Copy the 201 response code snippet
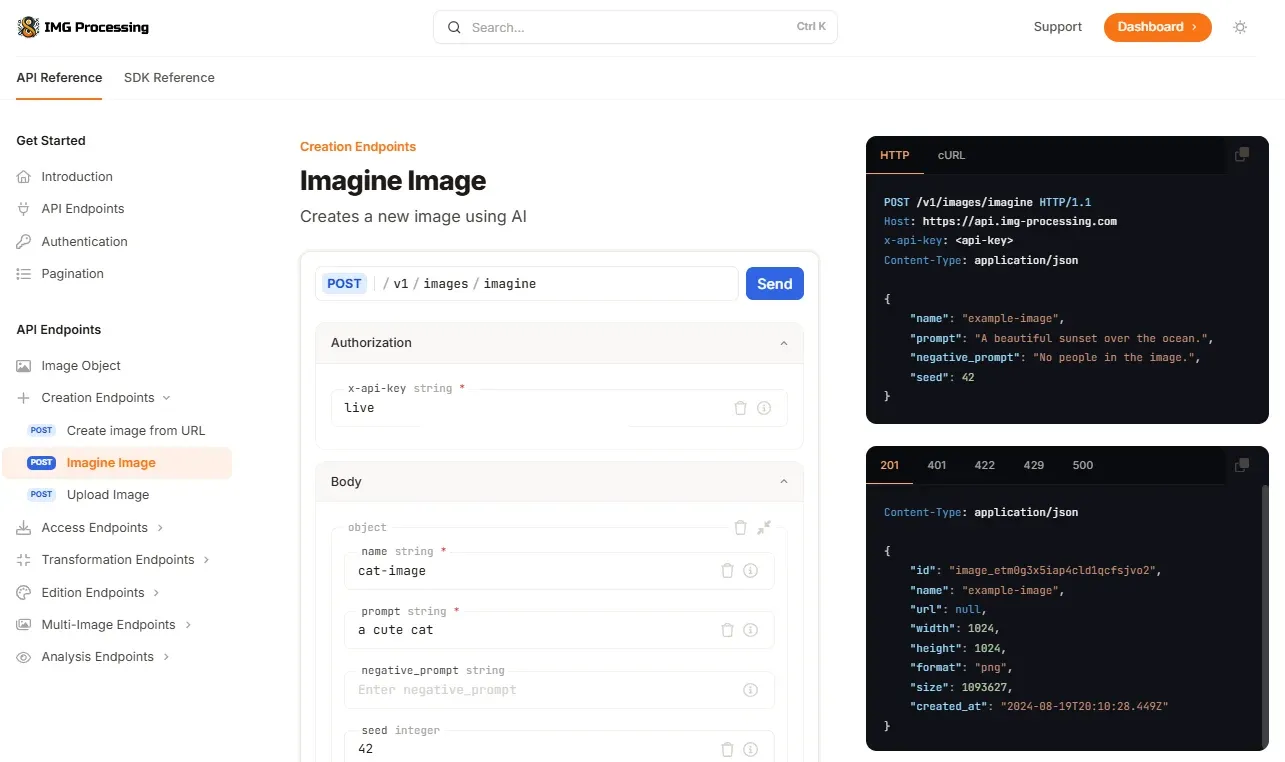1285x762 pixels. point(1242,465)
